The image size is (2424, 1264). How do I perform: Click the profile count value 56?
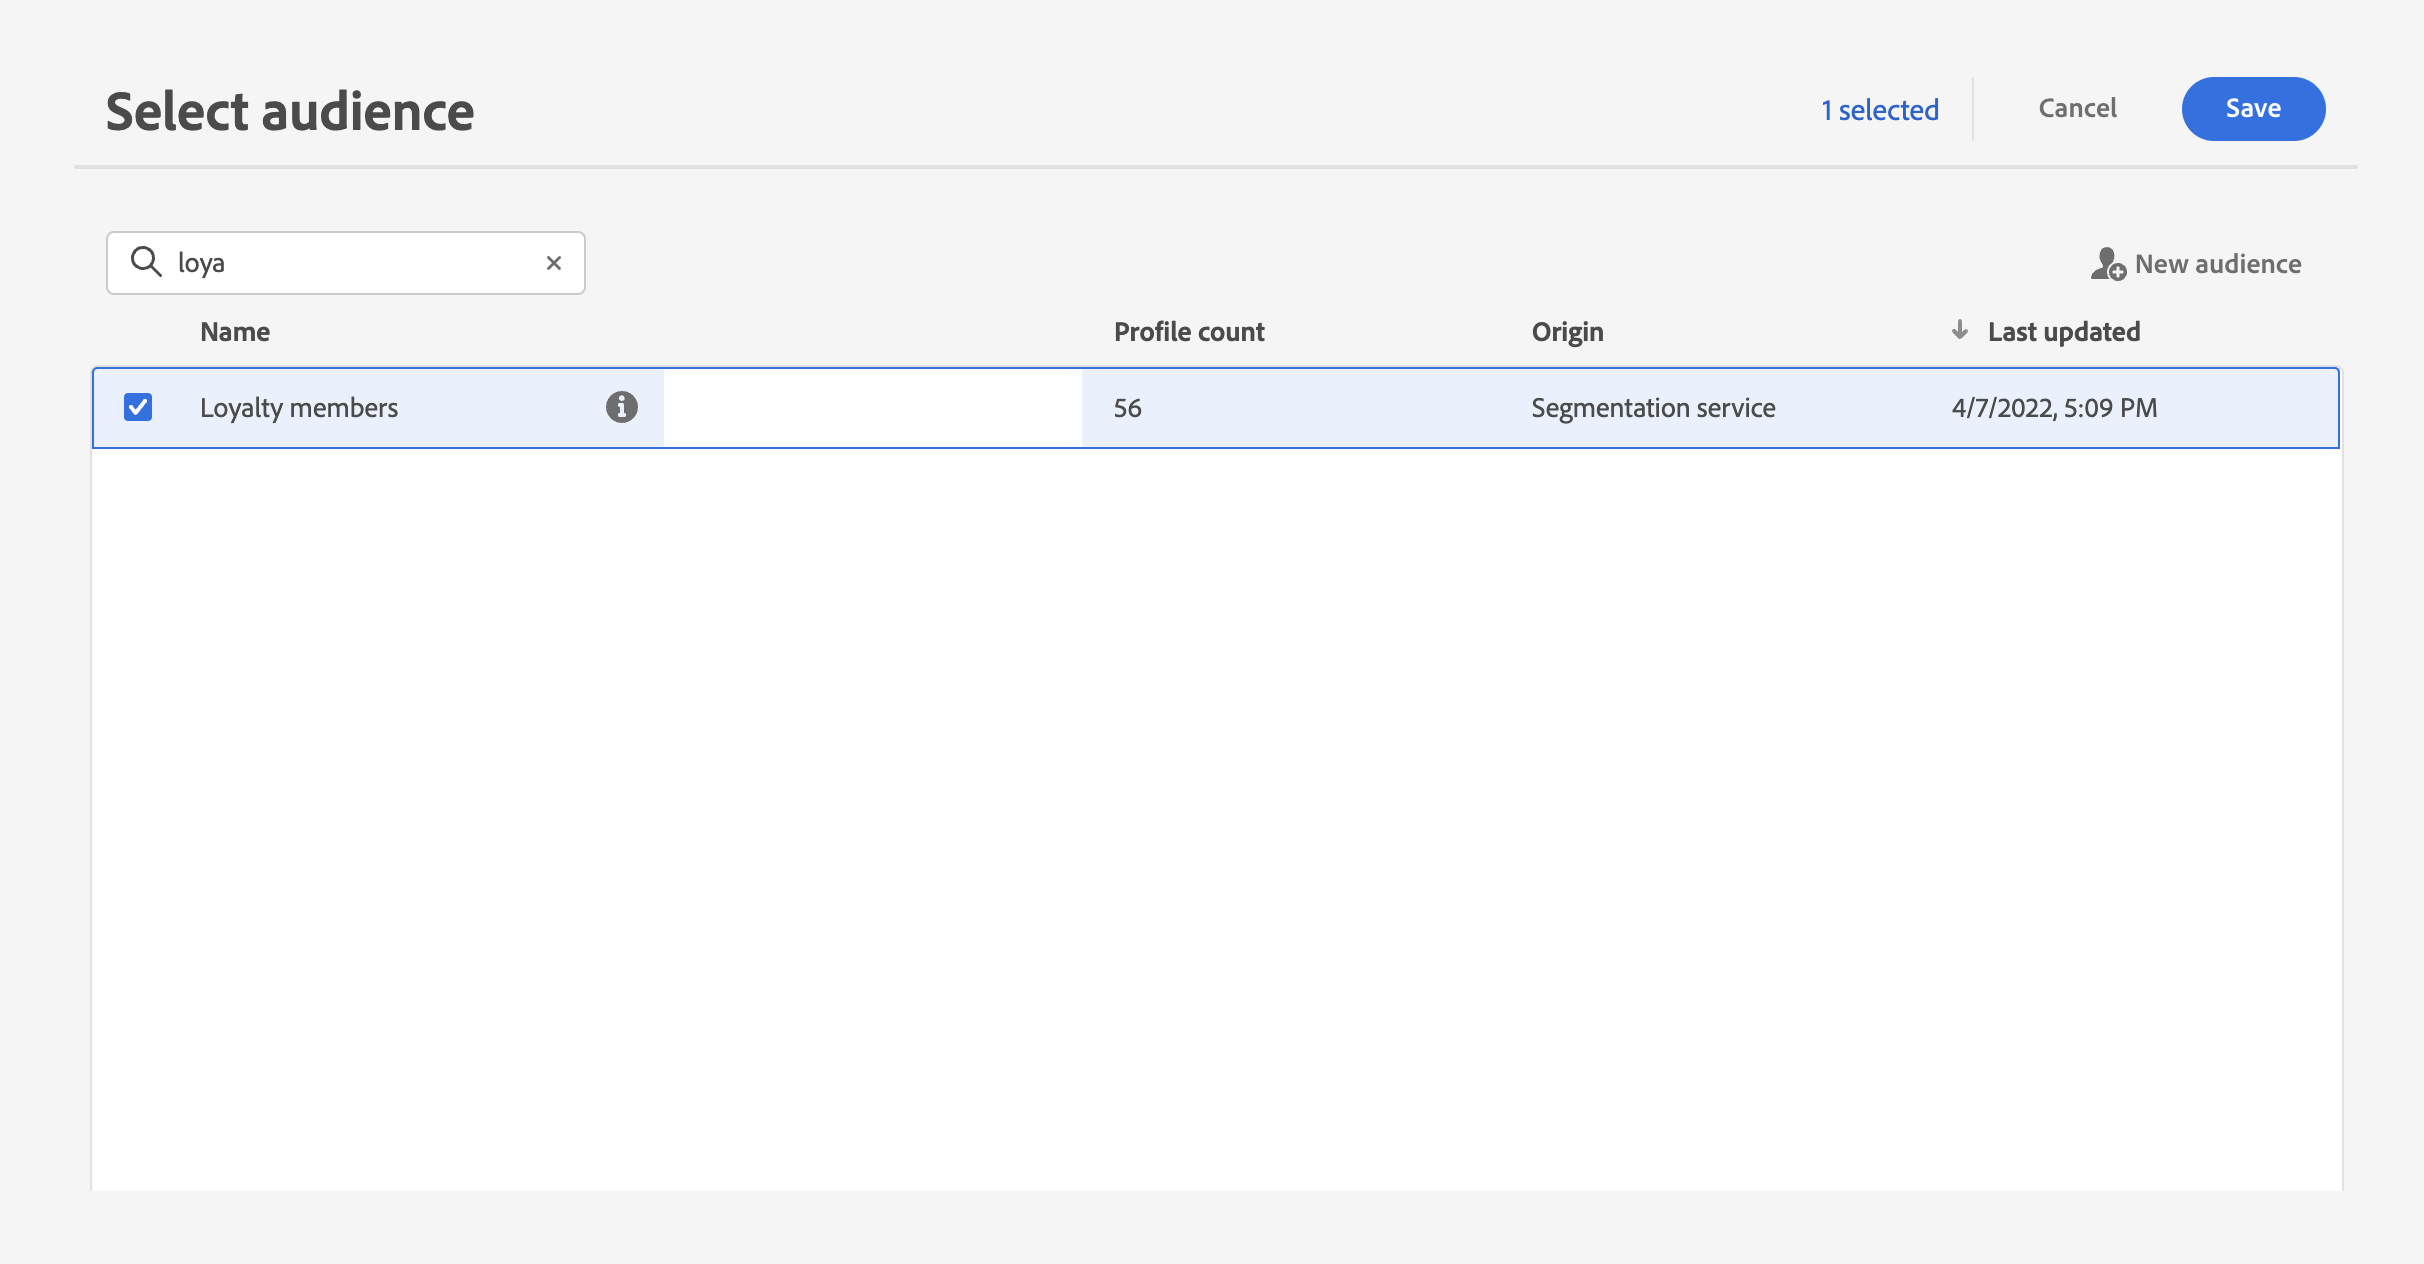click(x=1127, y=408)
